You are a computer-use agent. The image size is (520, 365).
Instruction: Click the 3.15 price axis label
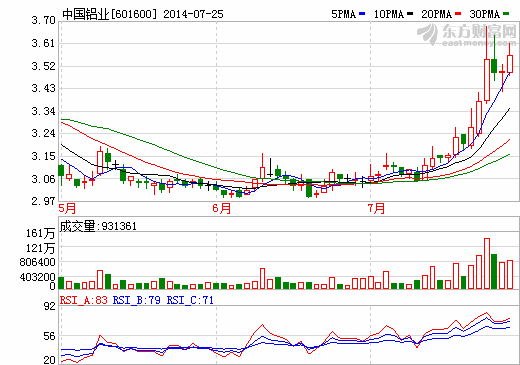click(43, 156)
